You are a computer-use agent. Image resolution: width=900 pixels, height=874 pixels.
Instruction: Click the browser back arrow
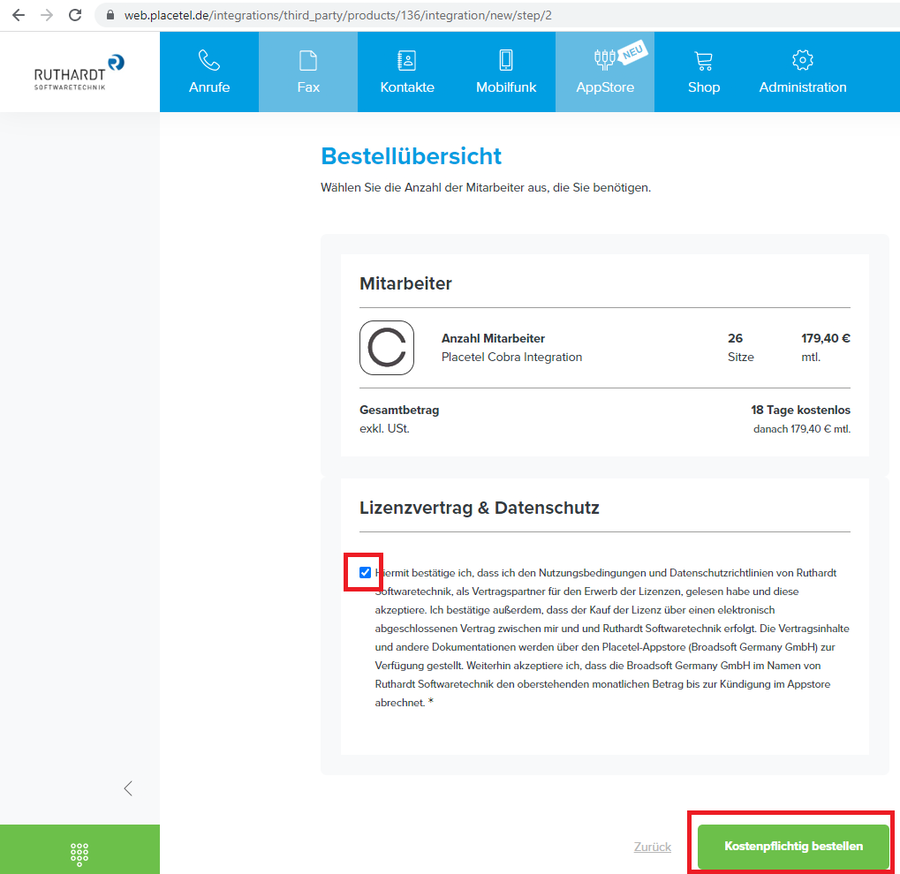coord(18,15)
